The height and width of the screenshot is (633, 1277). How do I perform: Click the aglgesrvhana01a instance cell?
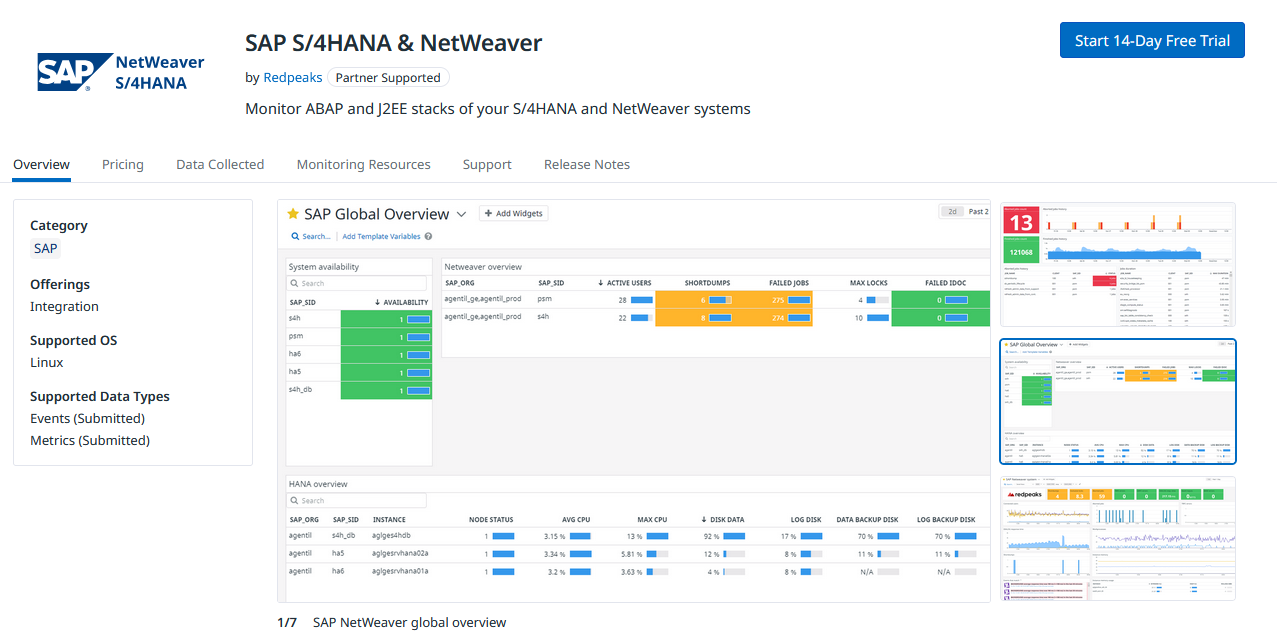(400, 572)
